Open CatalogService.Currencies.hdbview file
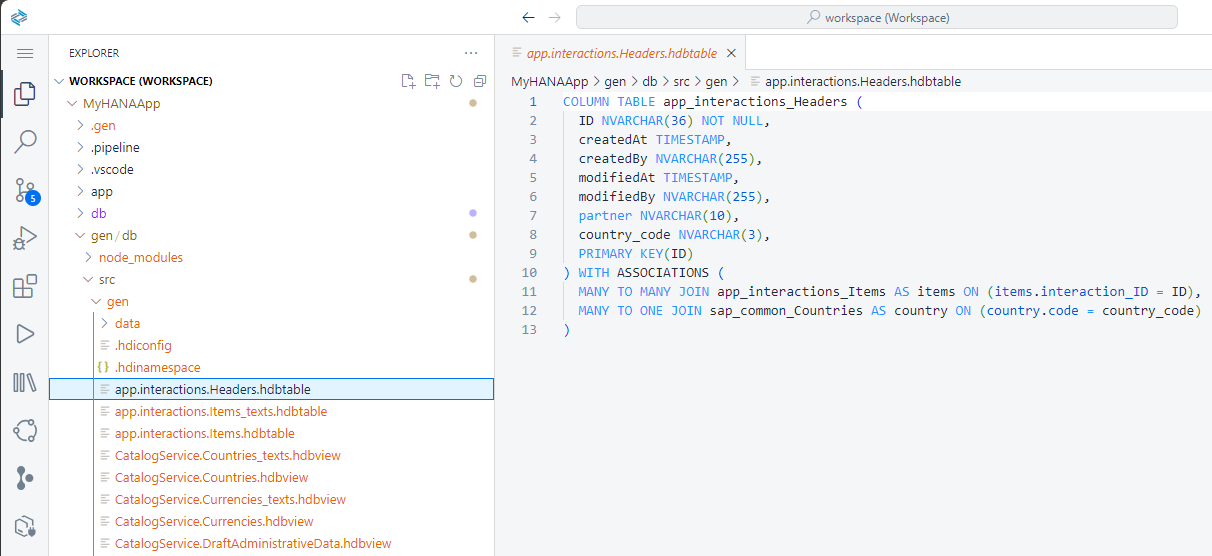Screen dimensions: 1212x556 (214, 521)
